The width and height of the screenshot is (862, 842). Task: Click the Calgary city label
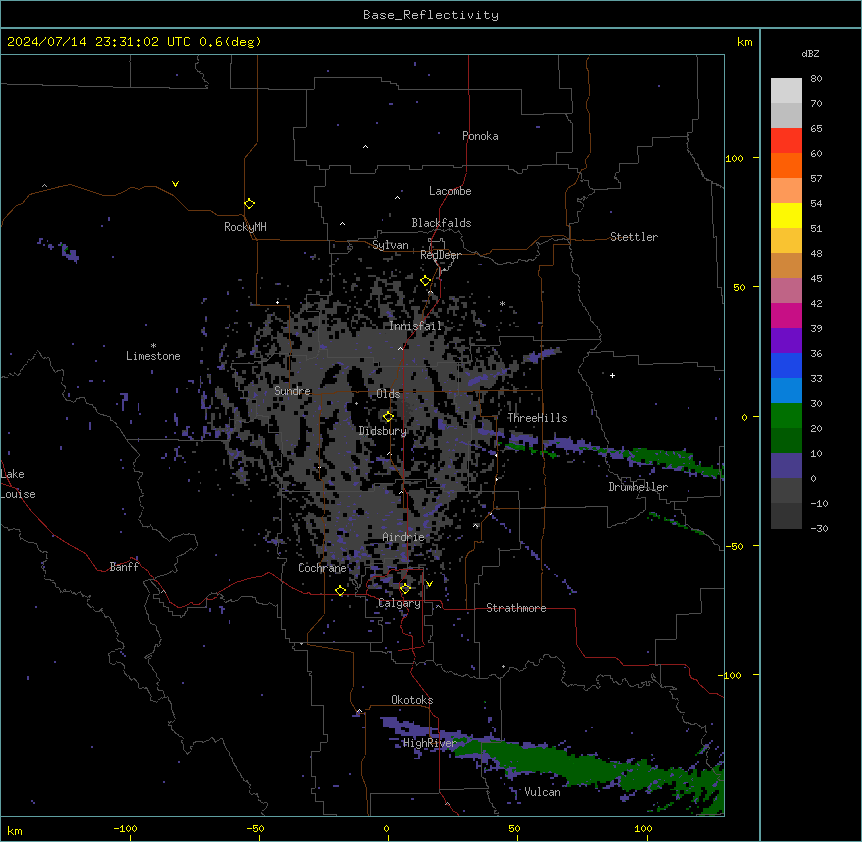point(399,603)
